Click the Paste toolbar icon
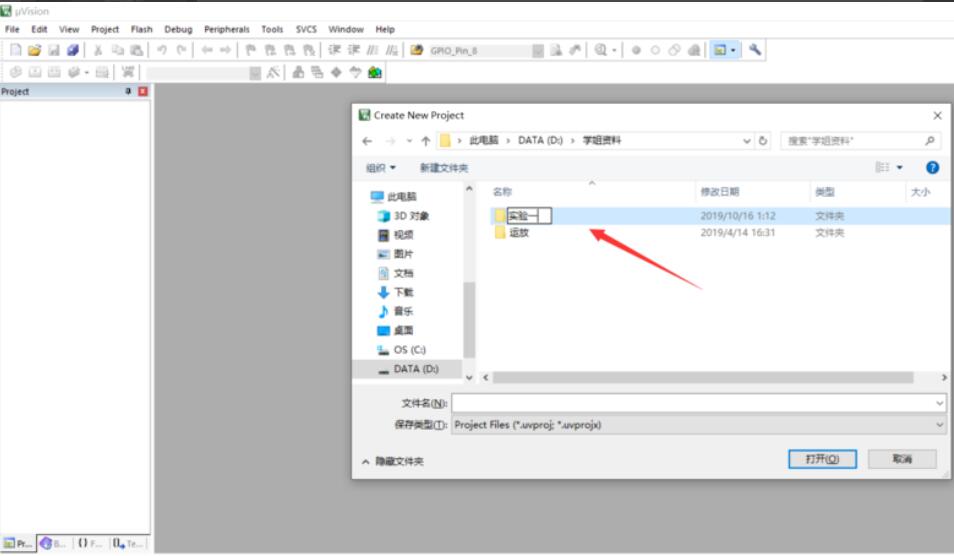Image resolution: width=954 pixels, height=556 pixels. coord(137,50)
